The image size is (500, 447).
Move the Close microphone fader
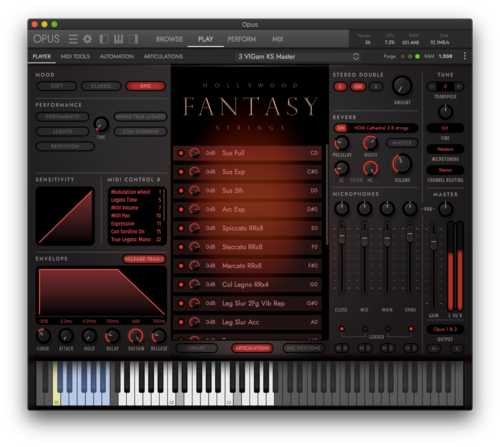tap(342, 236)
